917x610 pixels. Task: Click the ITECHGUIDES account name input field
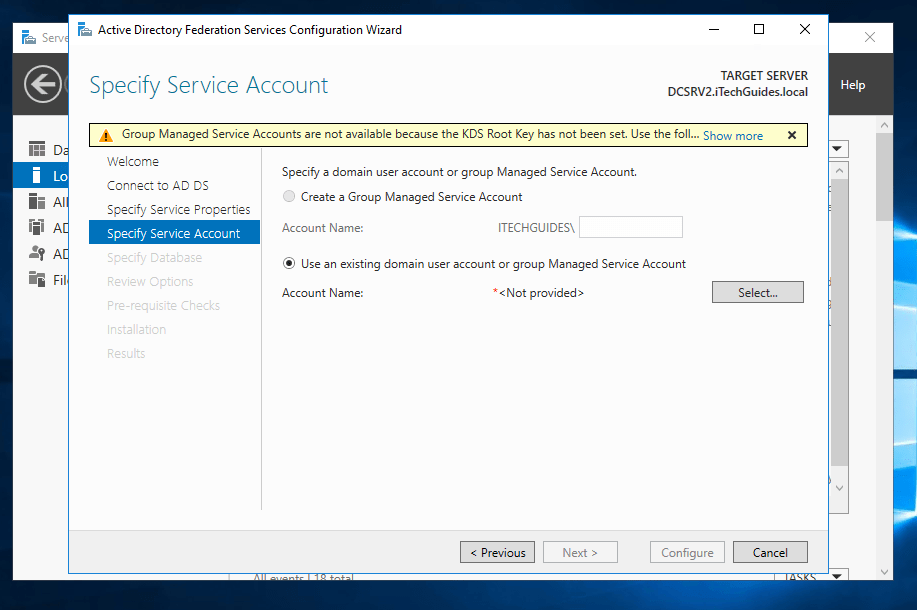pyautogui.click(x=630, y=227)
